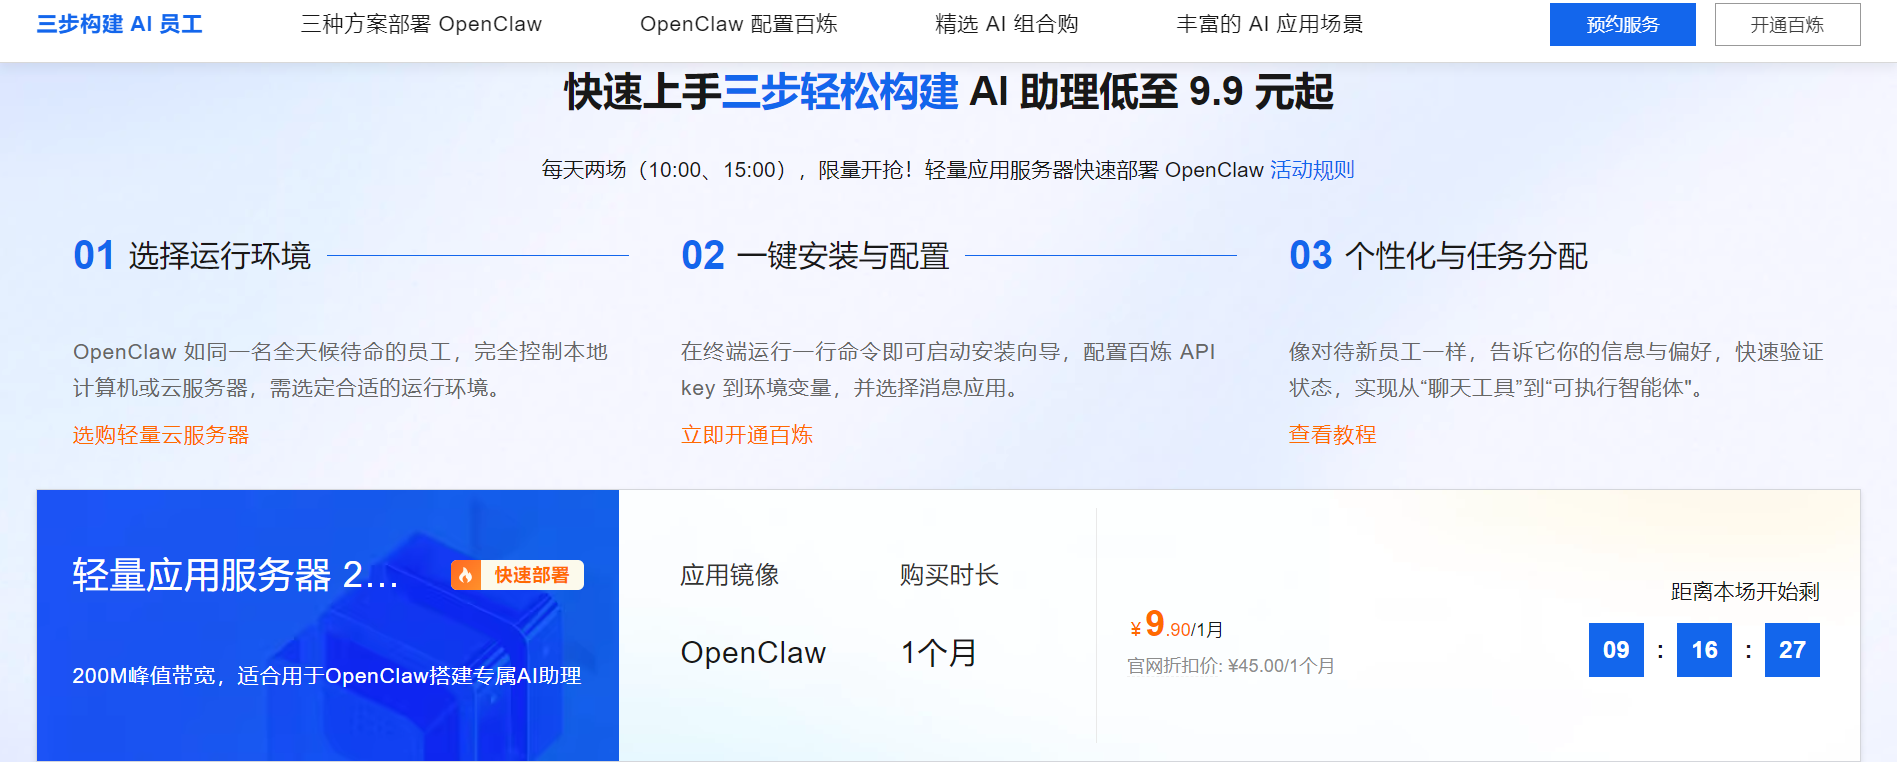Click the 01 选择运行环境 step heading
This screenshot has width=1897, height=762.
click(x=192, y=256)
